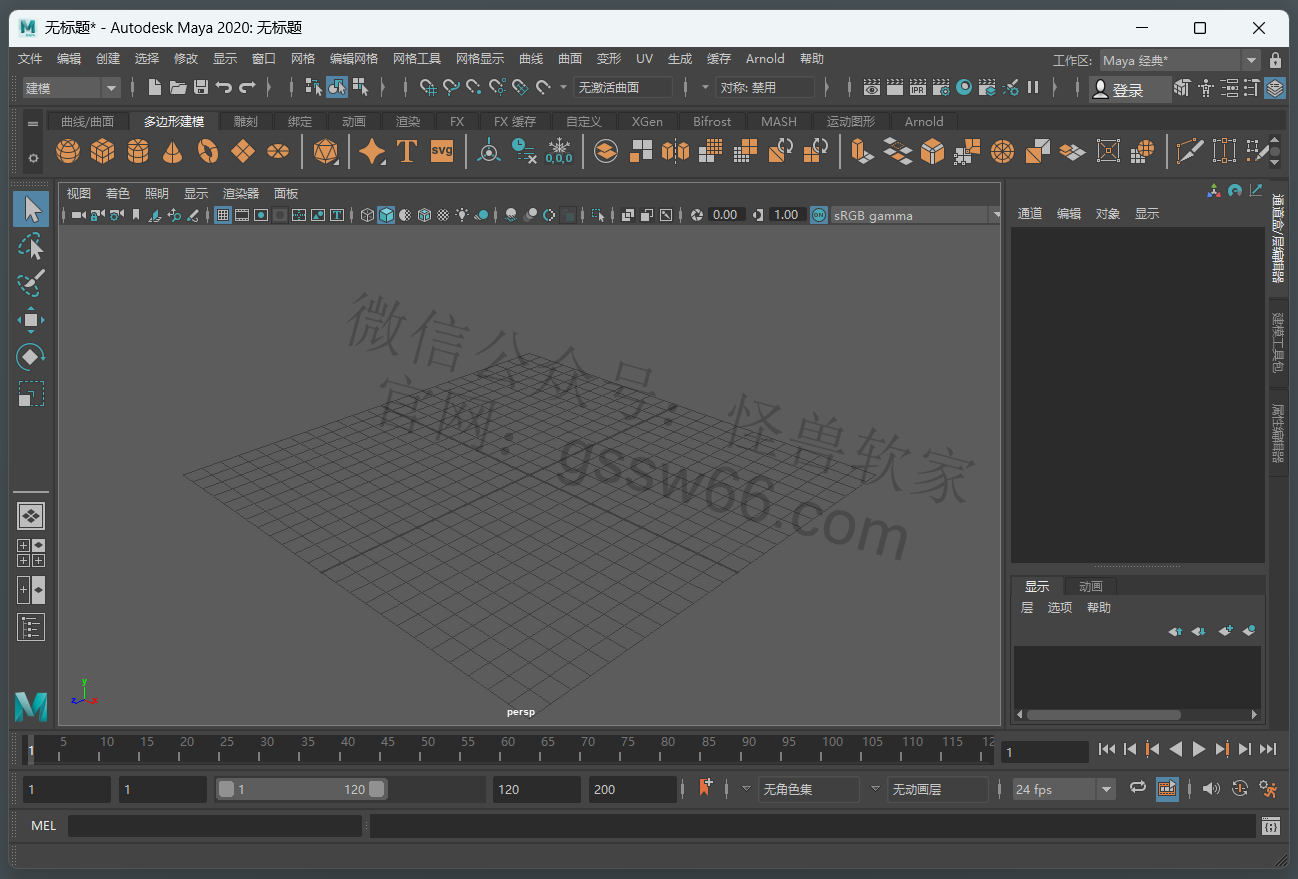
Task: Click the IPR render icon
Action: tap(917, 88)
